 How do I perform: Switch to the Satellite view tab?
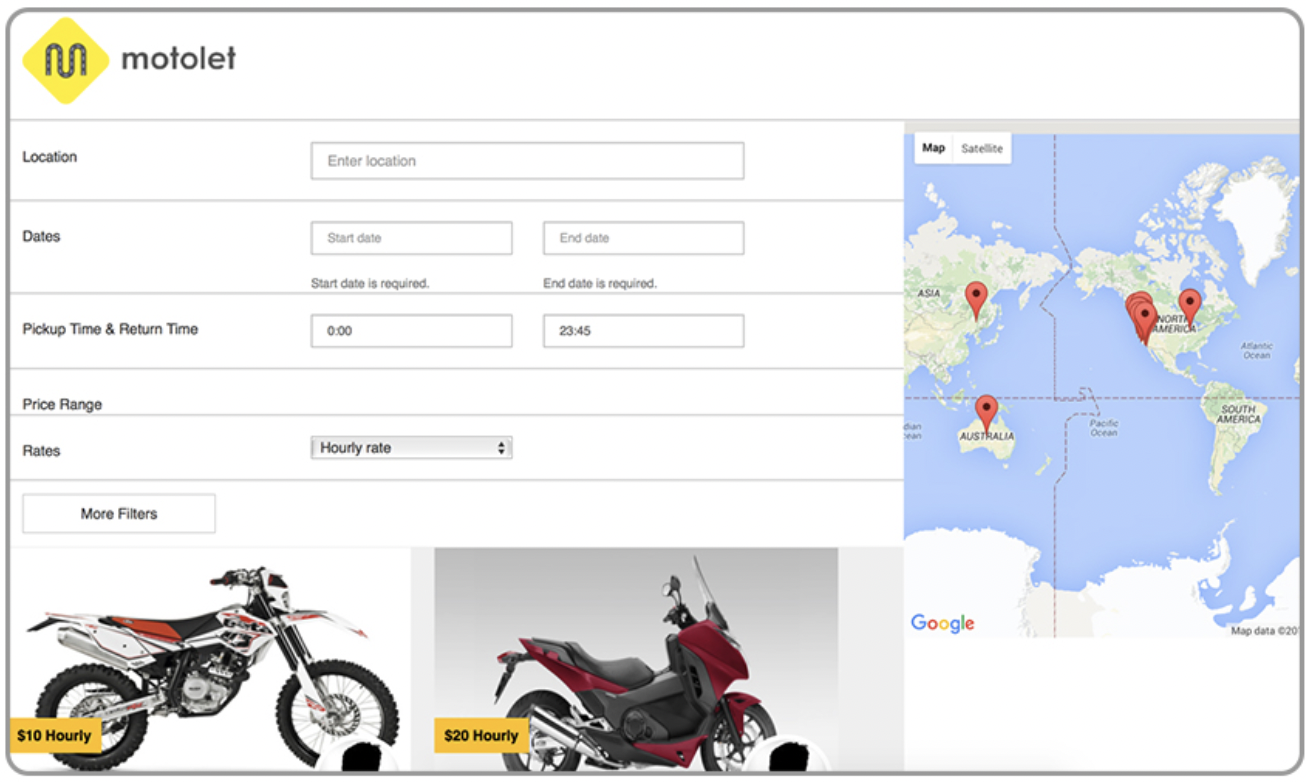(x=981, y=148)
